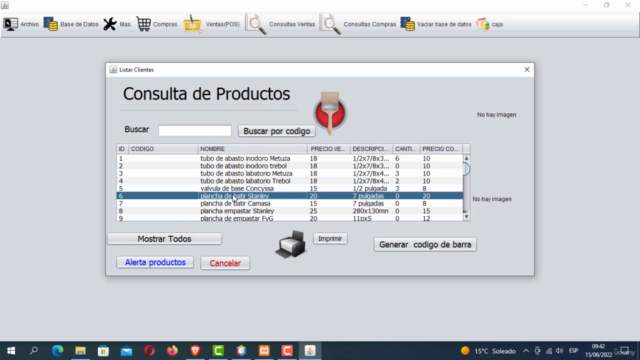This screenshot has width=640, height=360.
Task: Click the CANTI... column header
Action: [x=406, y=149]
